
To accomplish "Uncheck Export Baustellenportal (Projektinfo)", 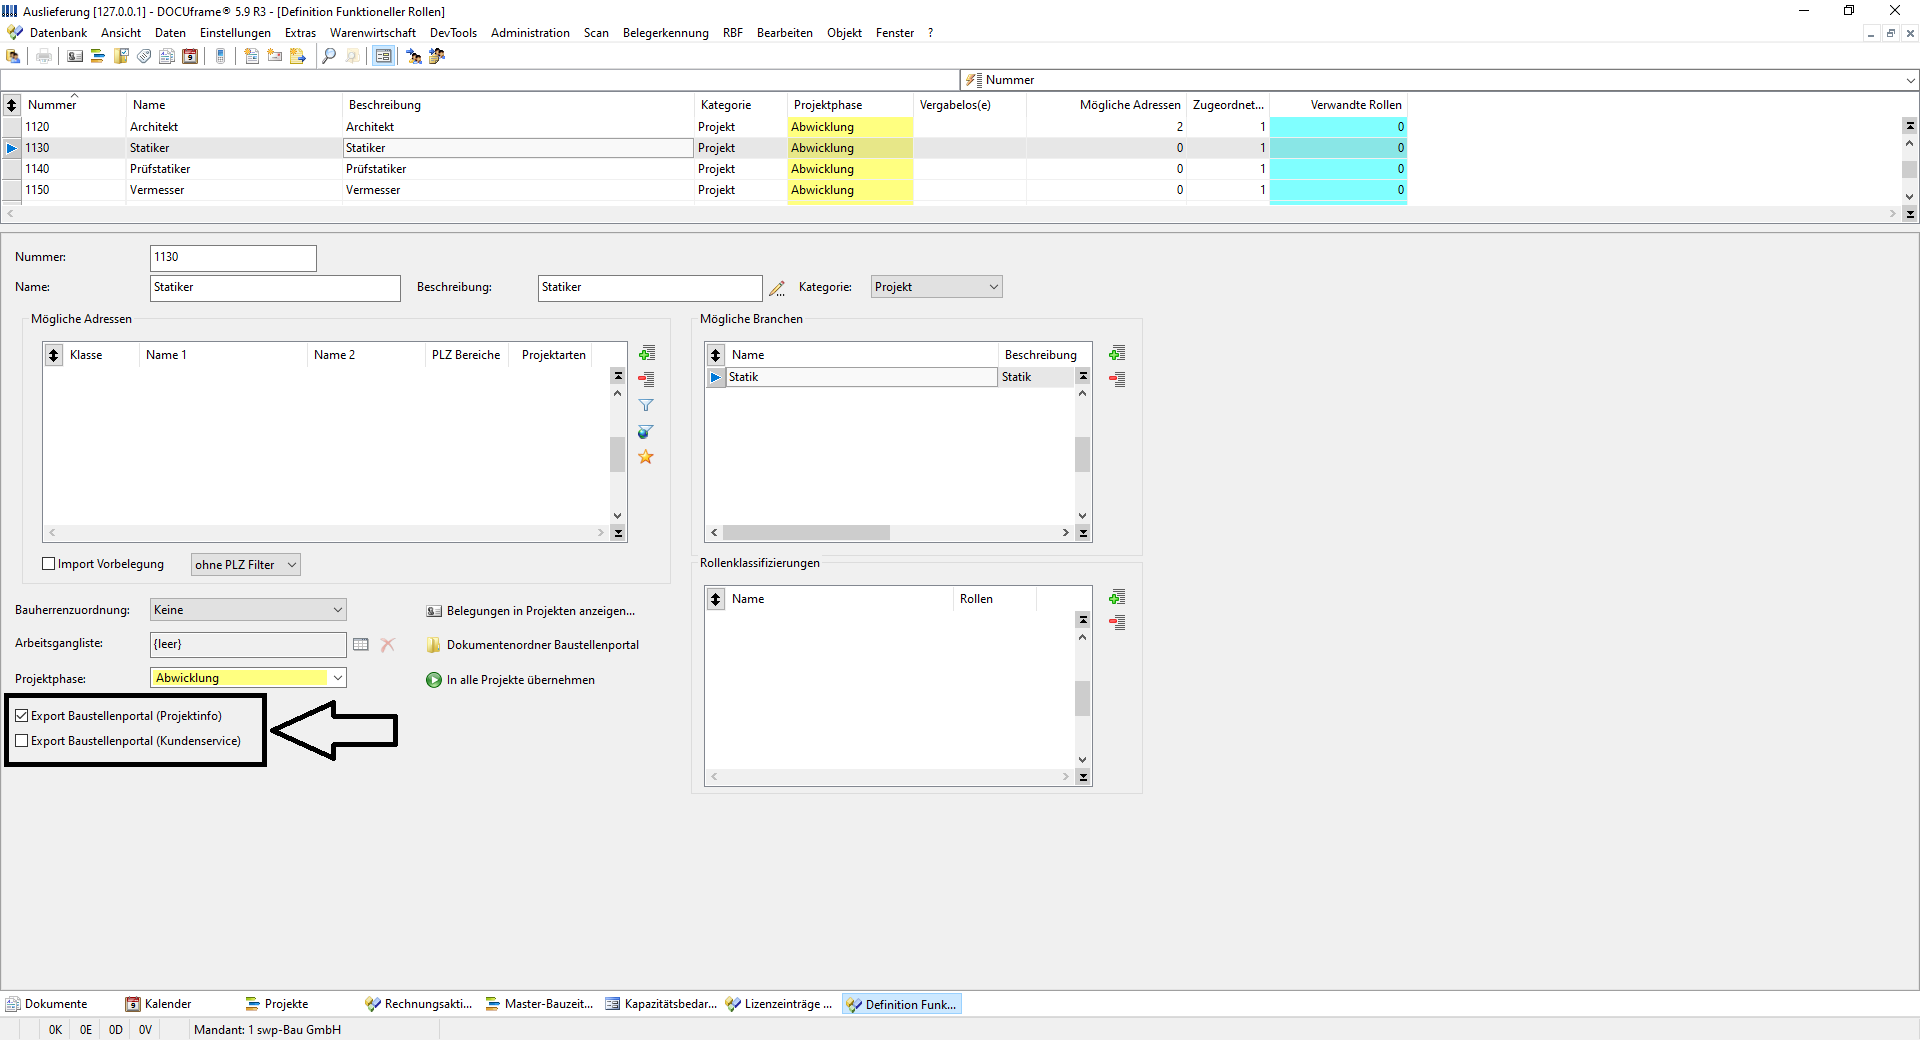I will pyautogui.click(x=22, y=716).
